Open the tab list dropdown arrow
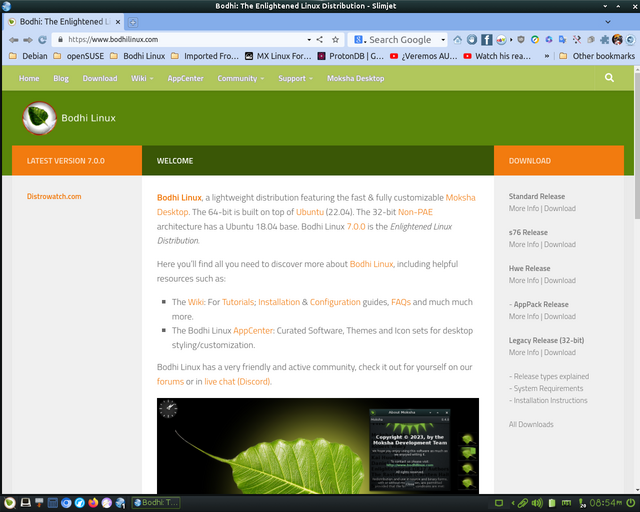This screenshot has width=640, height=512. tap(608, 22)
